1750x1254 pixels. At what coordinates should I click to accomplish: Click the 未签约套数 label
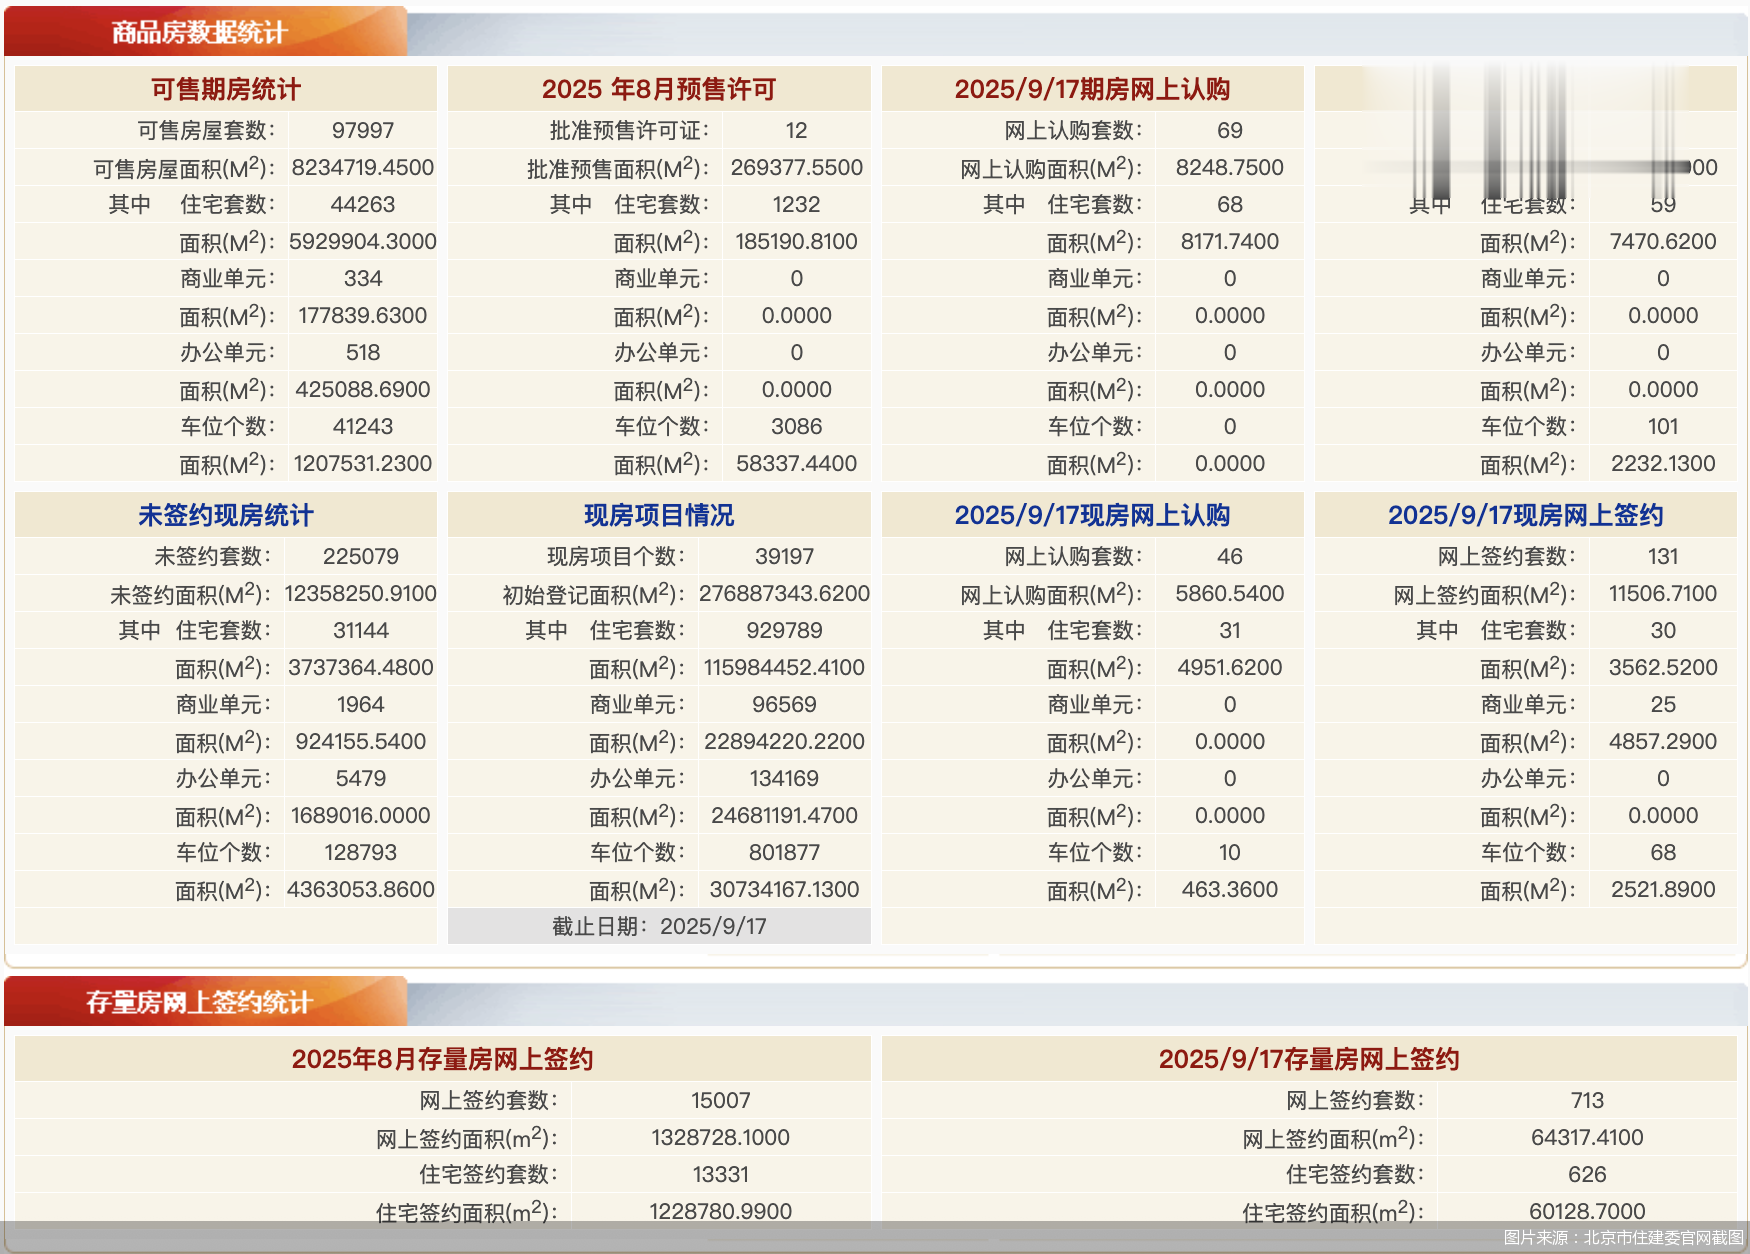[x=213, y=556]
